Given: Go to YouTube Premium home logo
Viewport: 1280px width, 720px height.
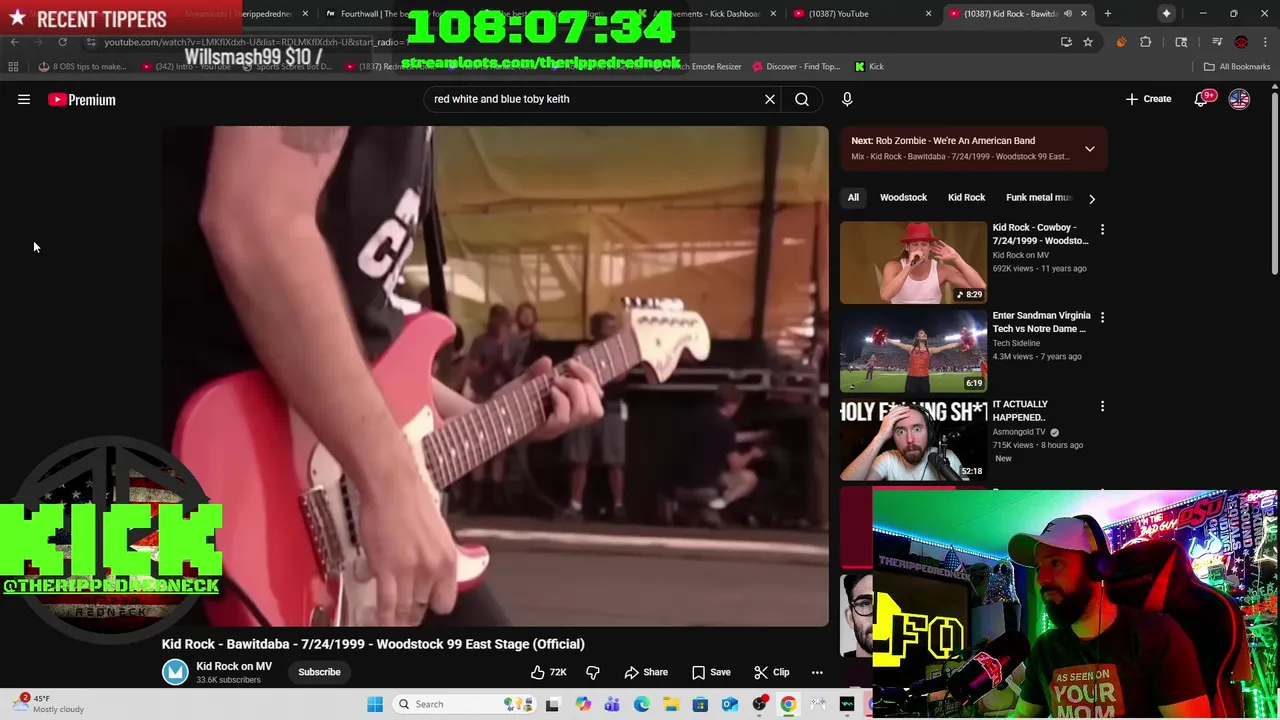Looking at the screenshot, I should click(x=82, y=99).
